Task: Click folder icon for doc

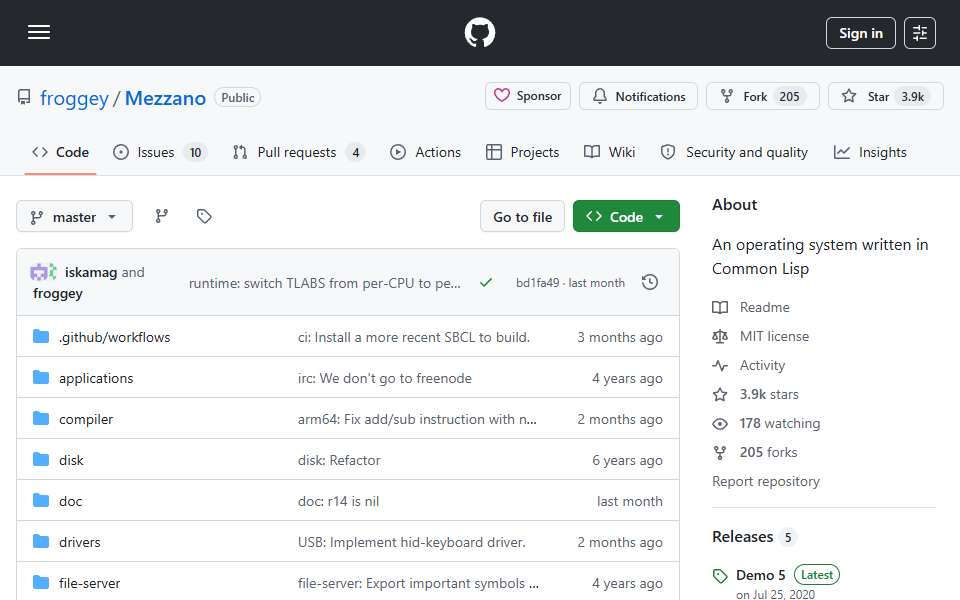Action: 41,500
